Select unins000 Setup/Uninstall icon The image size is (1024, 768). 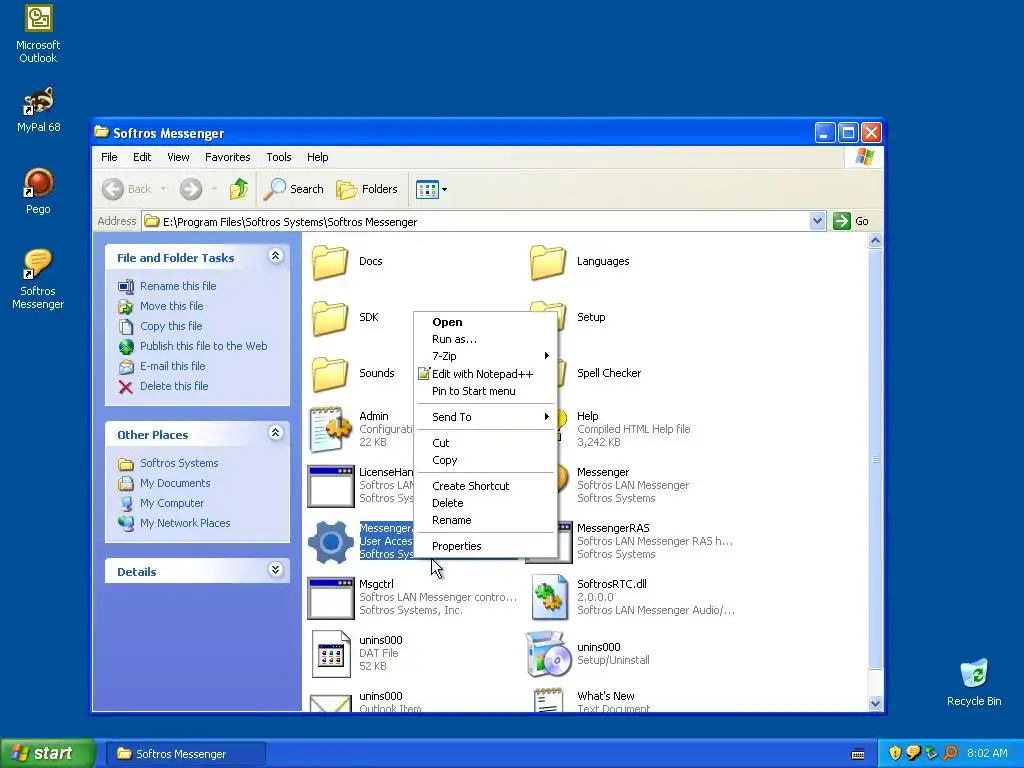point(547,654)
